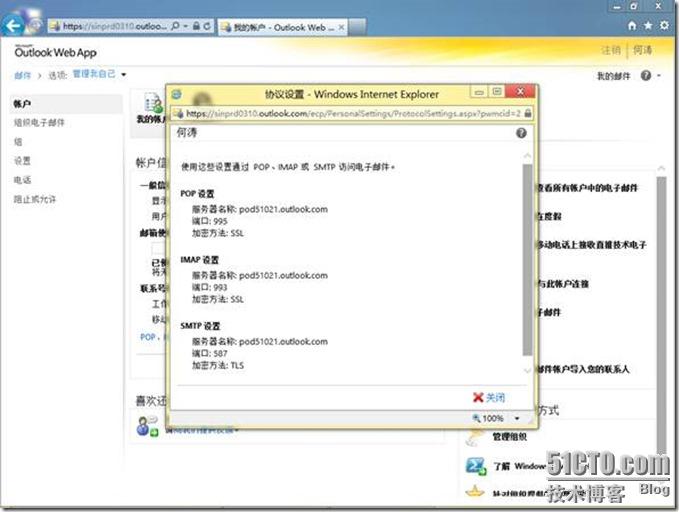Click the dialog address lock icon
The image size is (679, 512).
tap(527, 113)
